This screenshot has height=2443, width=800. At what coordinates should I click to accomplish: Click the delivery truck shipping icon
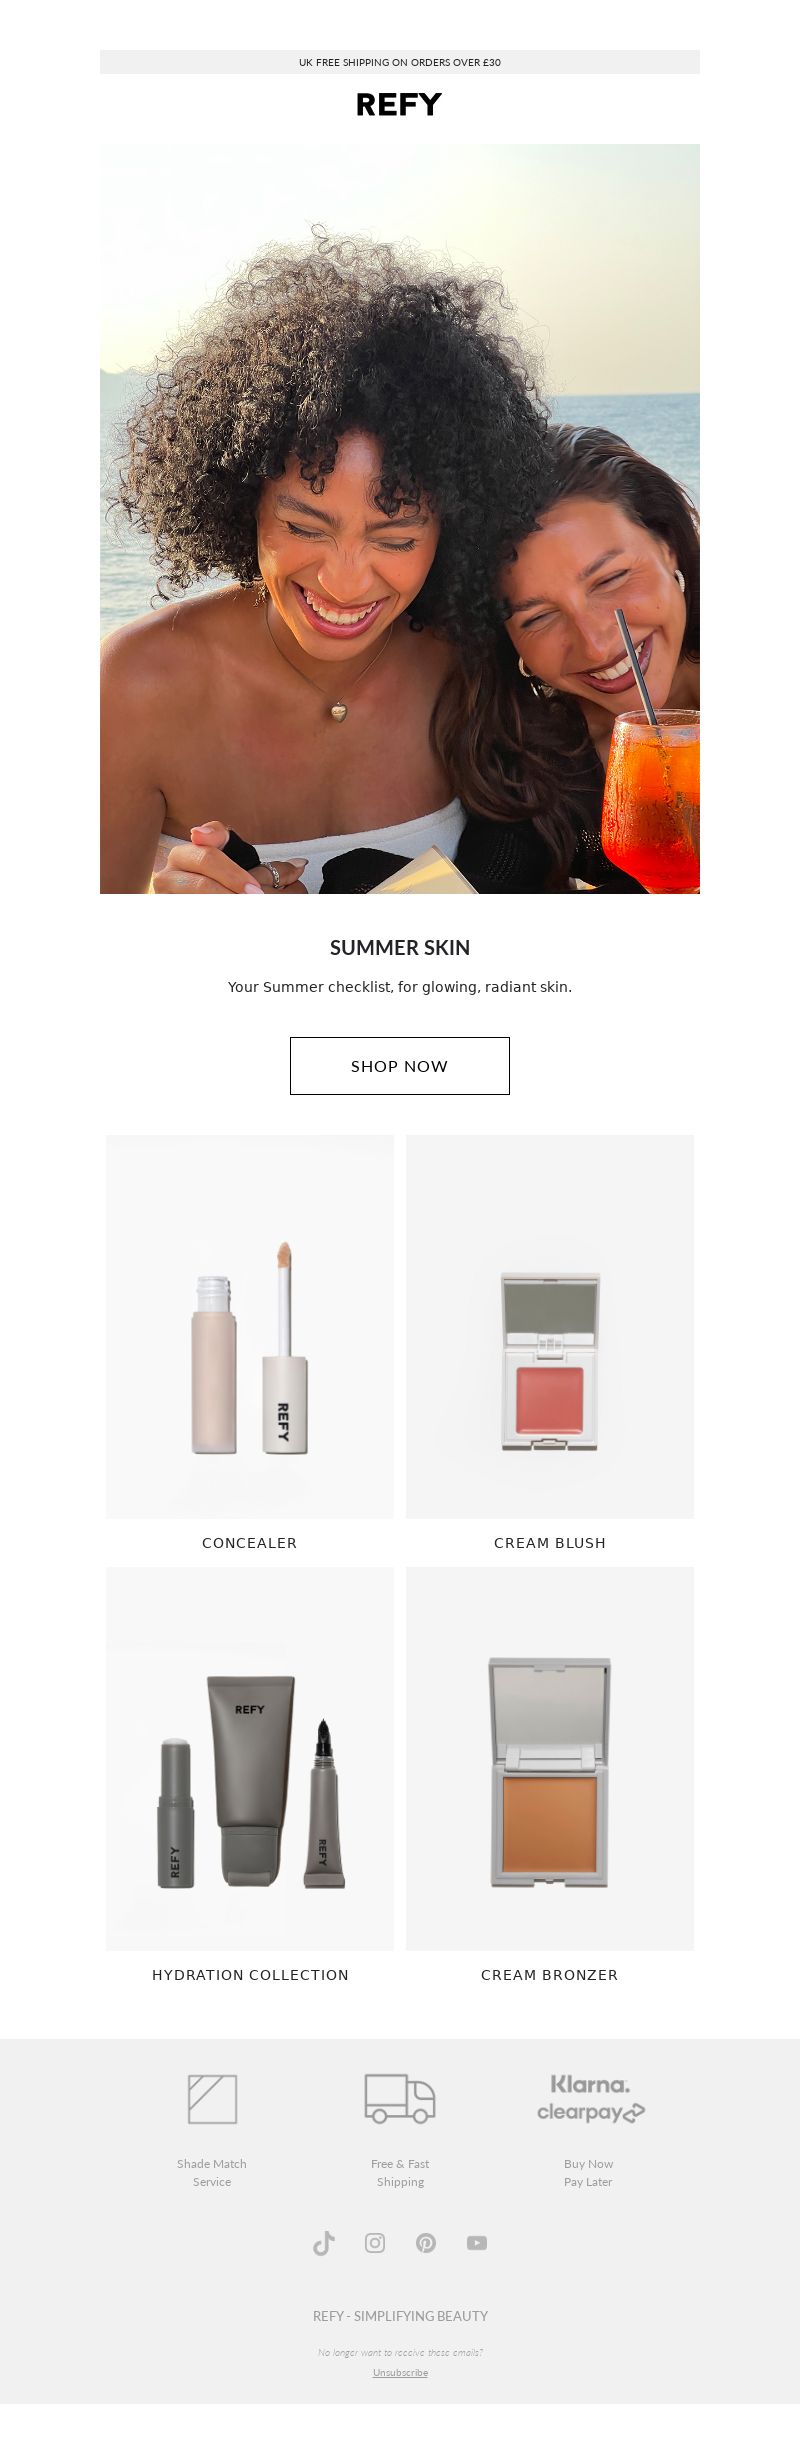coord(400,2098)
